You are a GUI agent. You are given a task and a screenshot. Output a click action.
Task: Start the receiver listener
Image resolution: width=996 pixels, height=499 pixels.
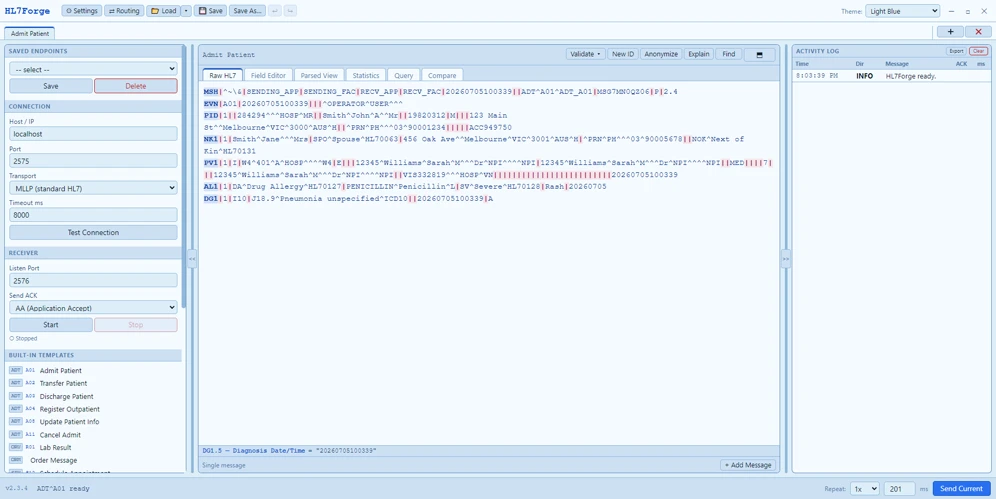(51, 324)
